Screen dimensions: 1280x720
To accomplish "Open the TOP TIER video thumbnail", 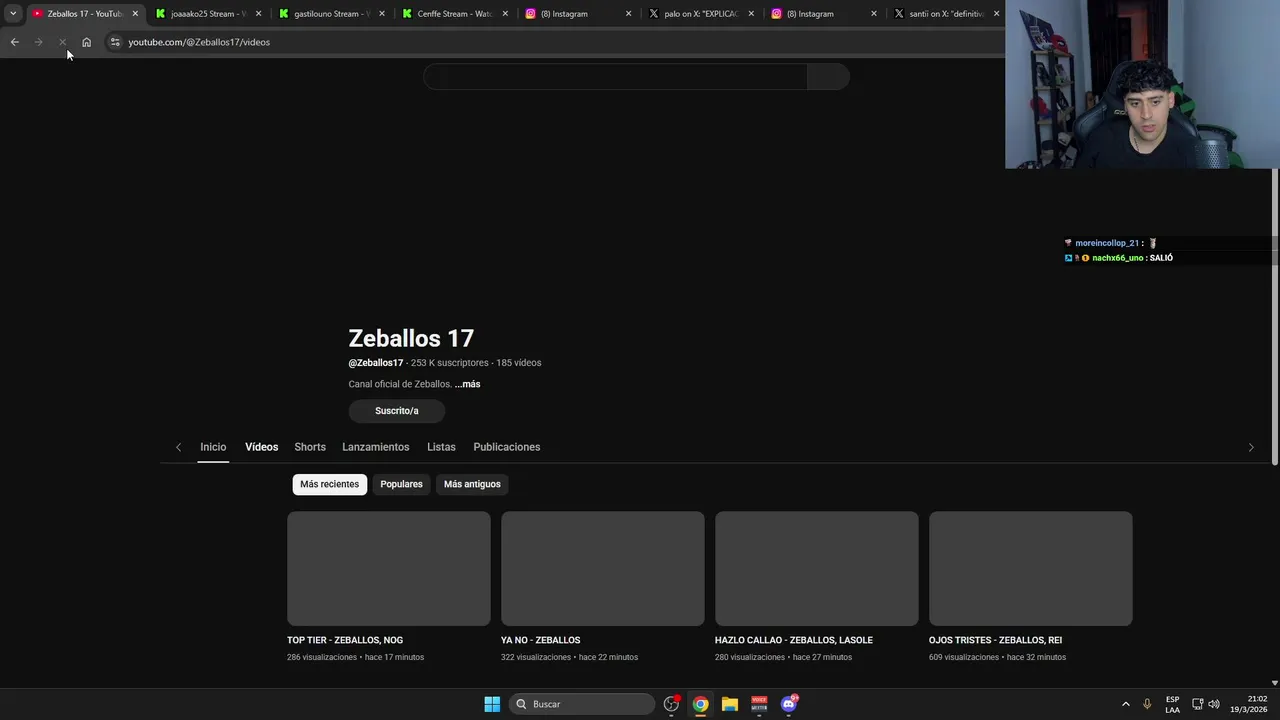I will click(x=389, y=569).
